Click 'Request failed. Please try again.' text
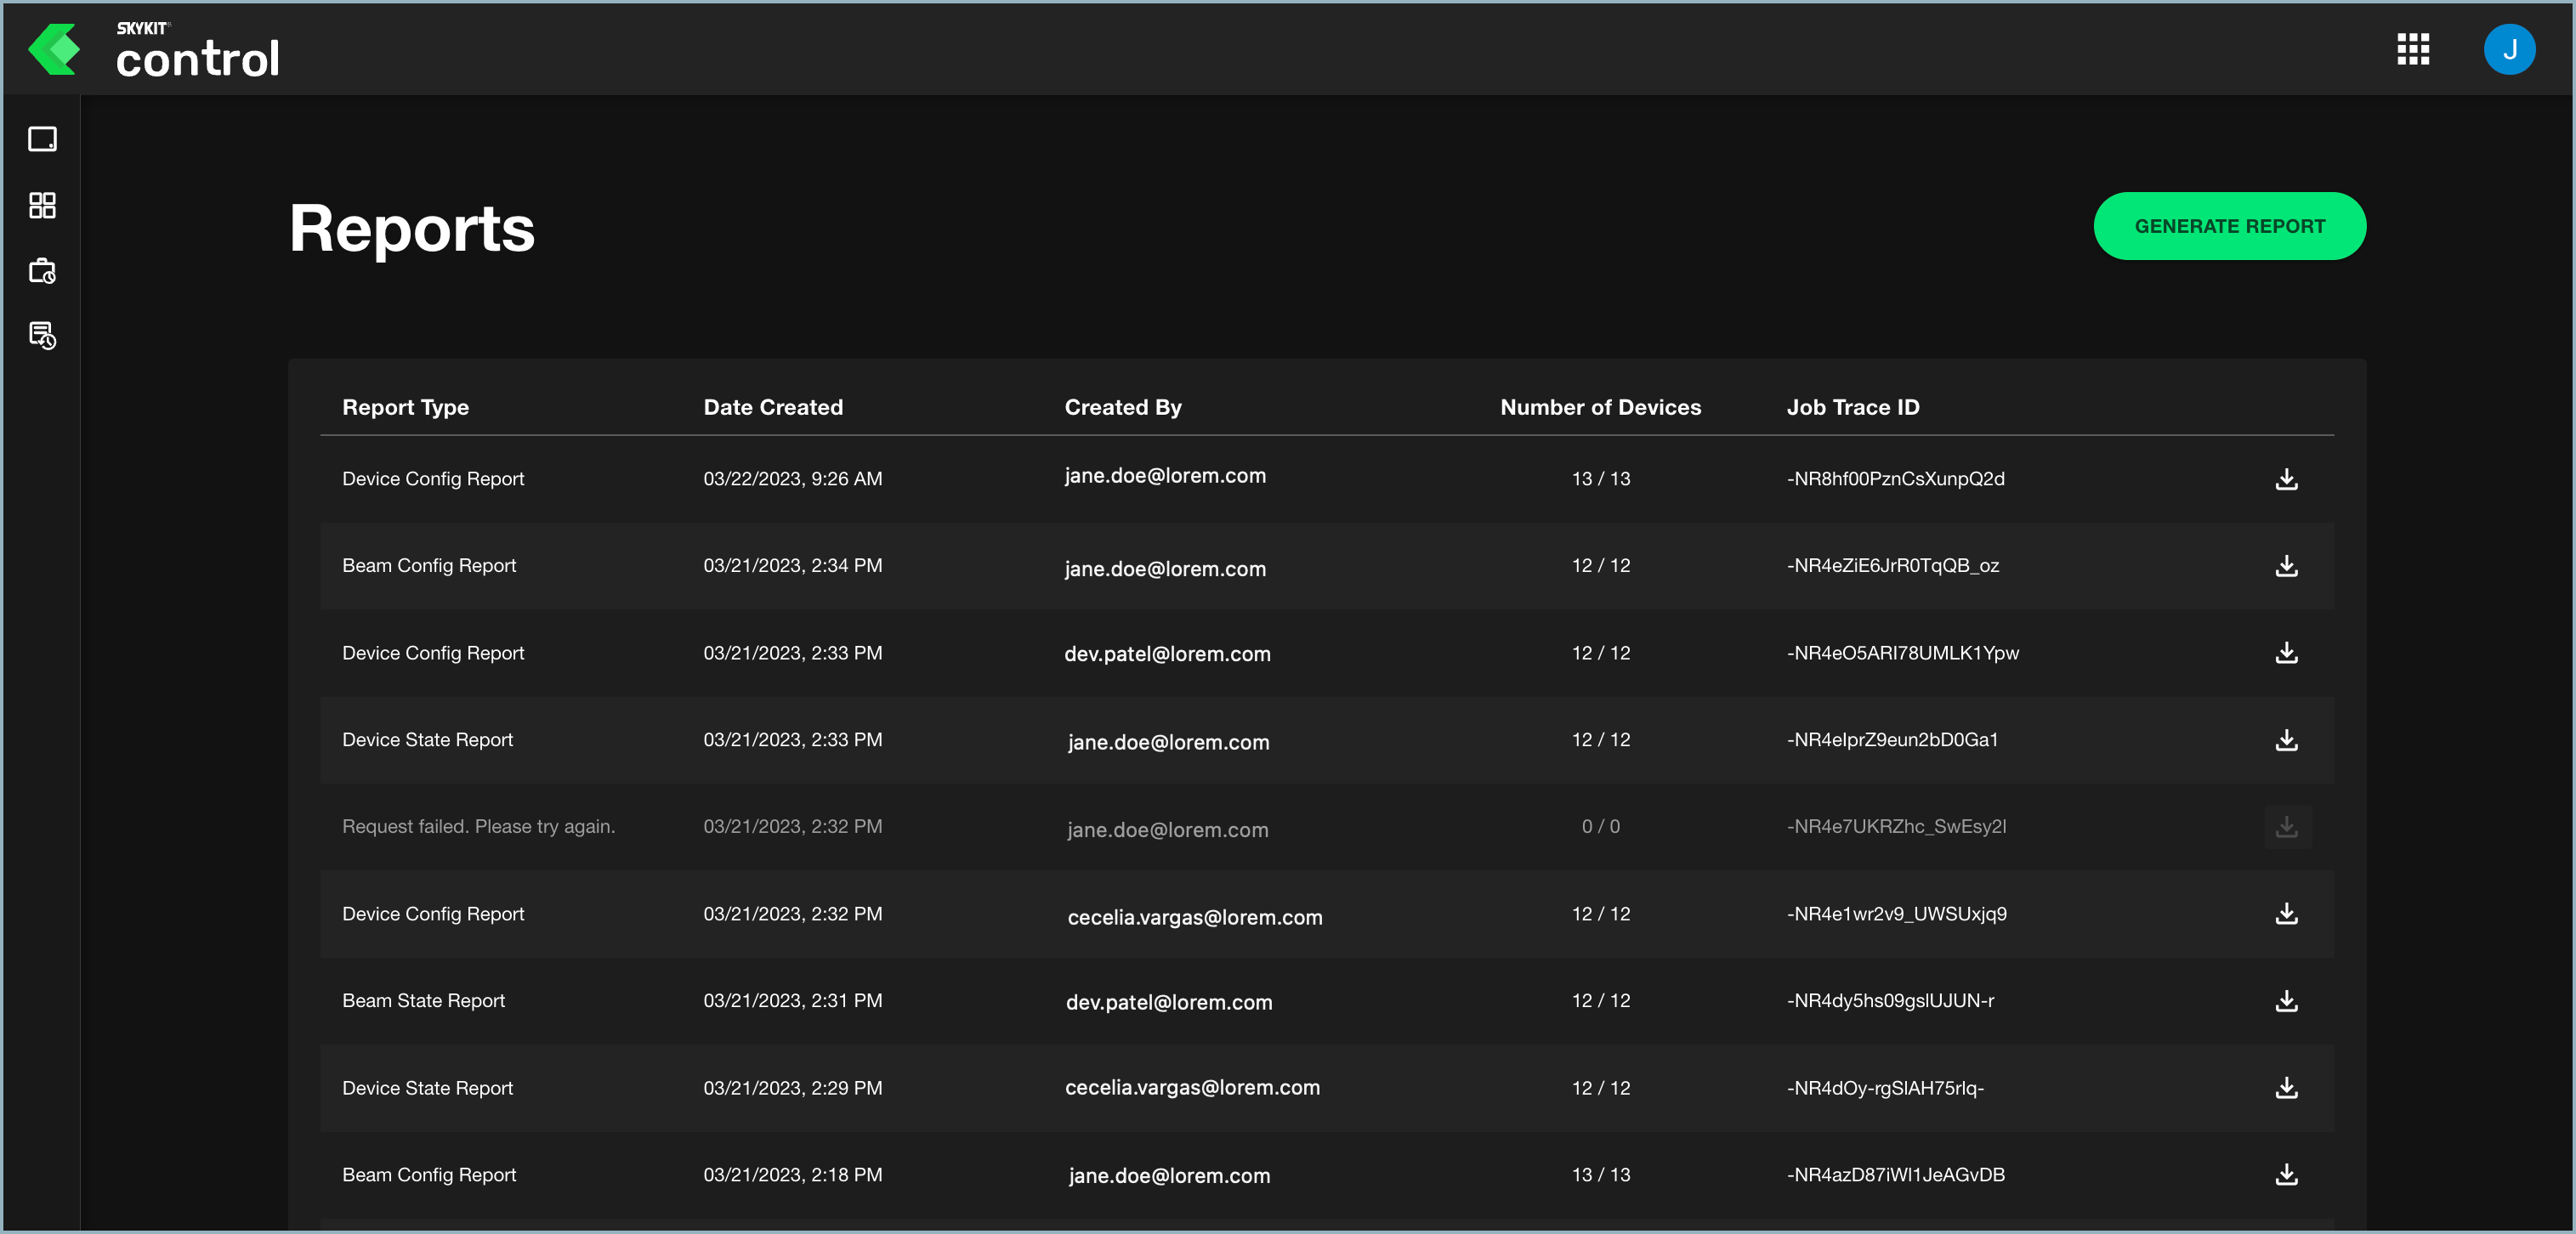2576x1234 pixels. pyautogui.click(x=478, y=827)
